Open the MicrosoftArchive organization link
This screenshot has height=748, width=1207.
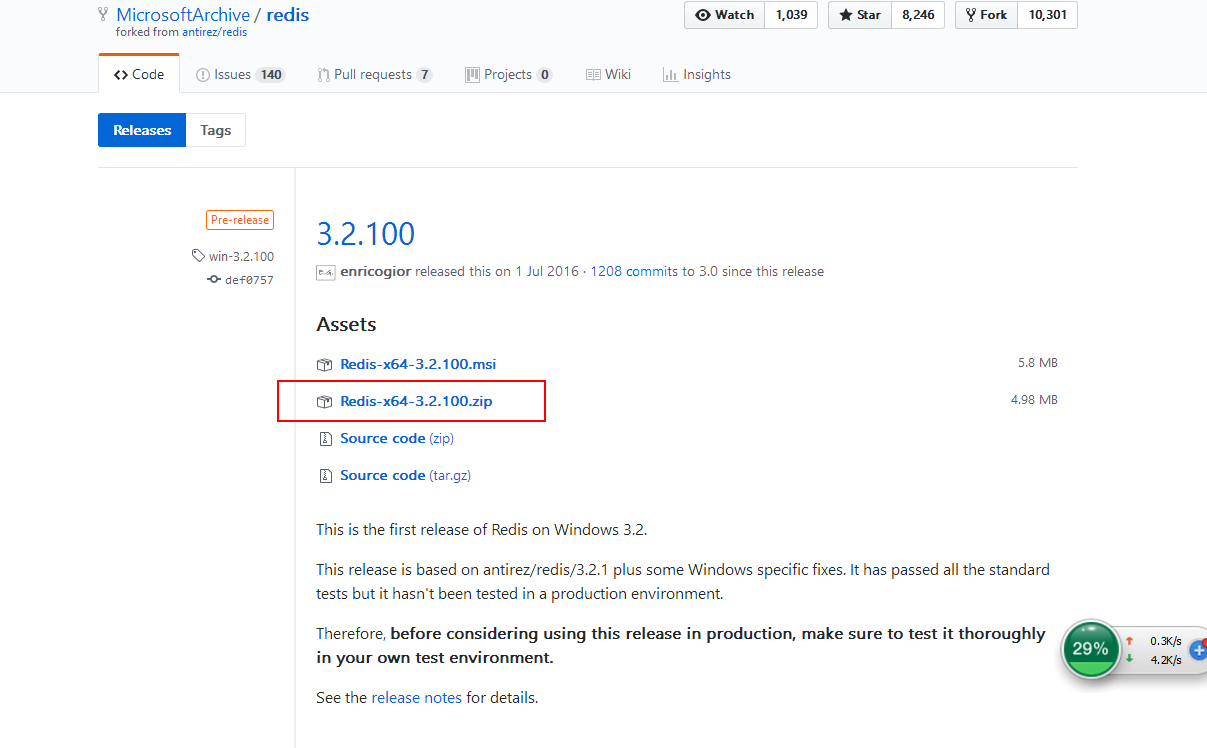click(183, 14)
